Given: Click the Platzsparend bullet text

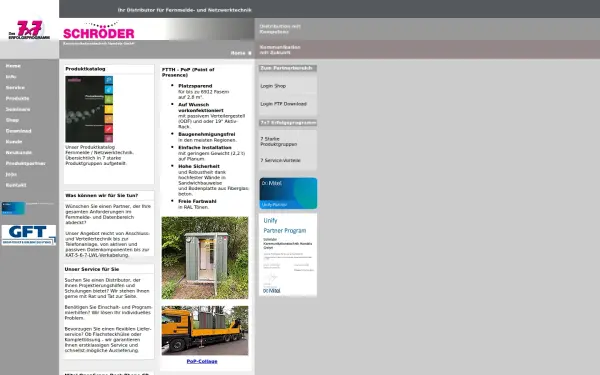Looking at the screenshot, I should click(x=195, y=86).
